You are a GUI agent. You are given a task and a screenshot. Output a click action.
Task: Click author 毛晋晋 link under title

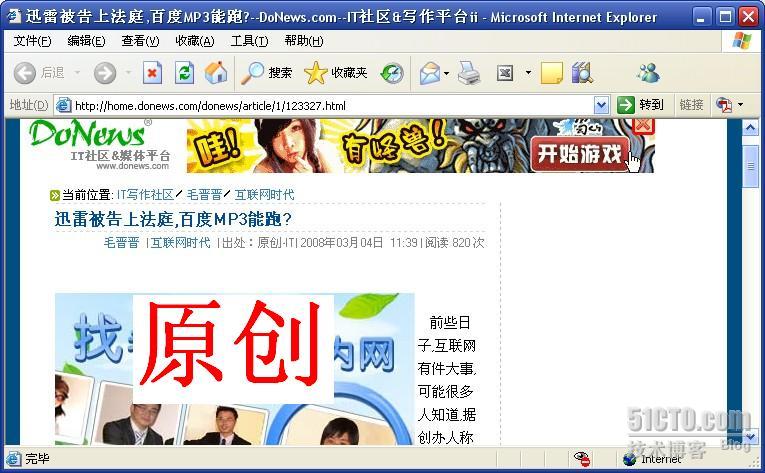click(121, 243)
